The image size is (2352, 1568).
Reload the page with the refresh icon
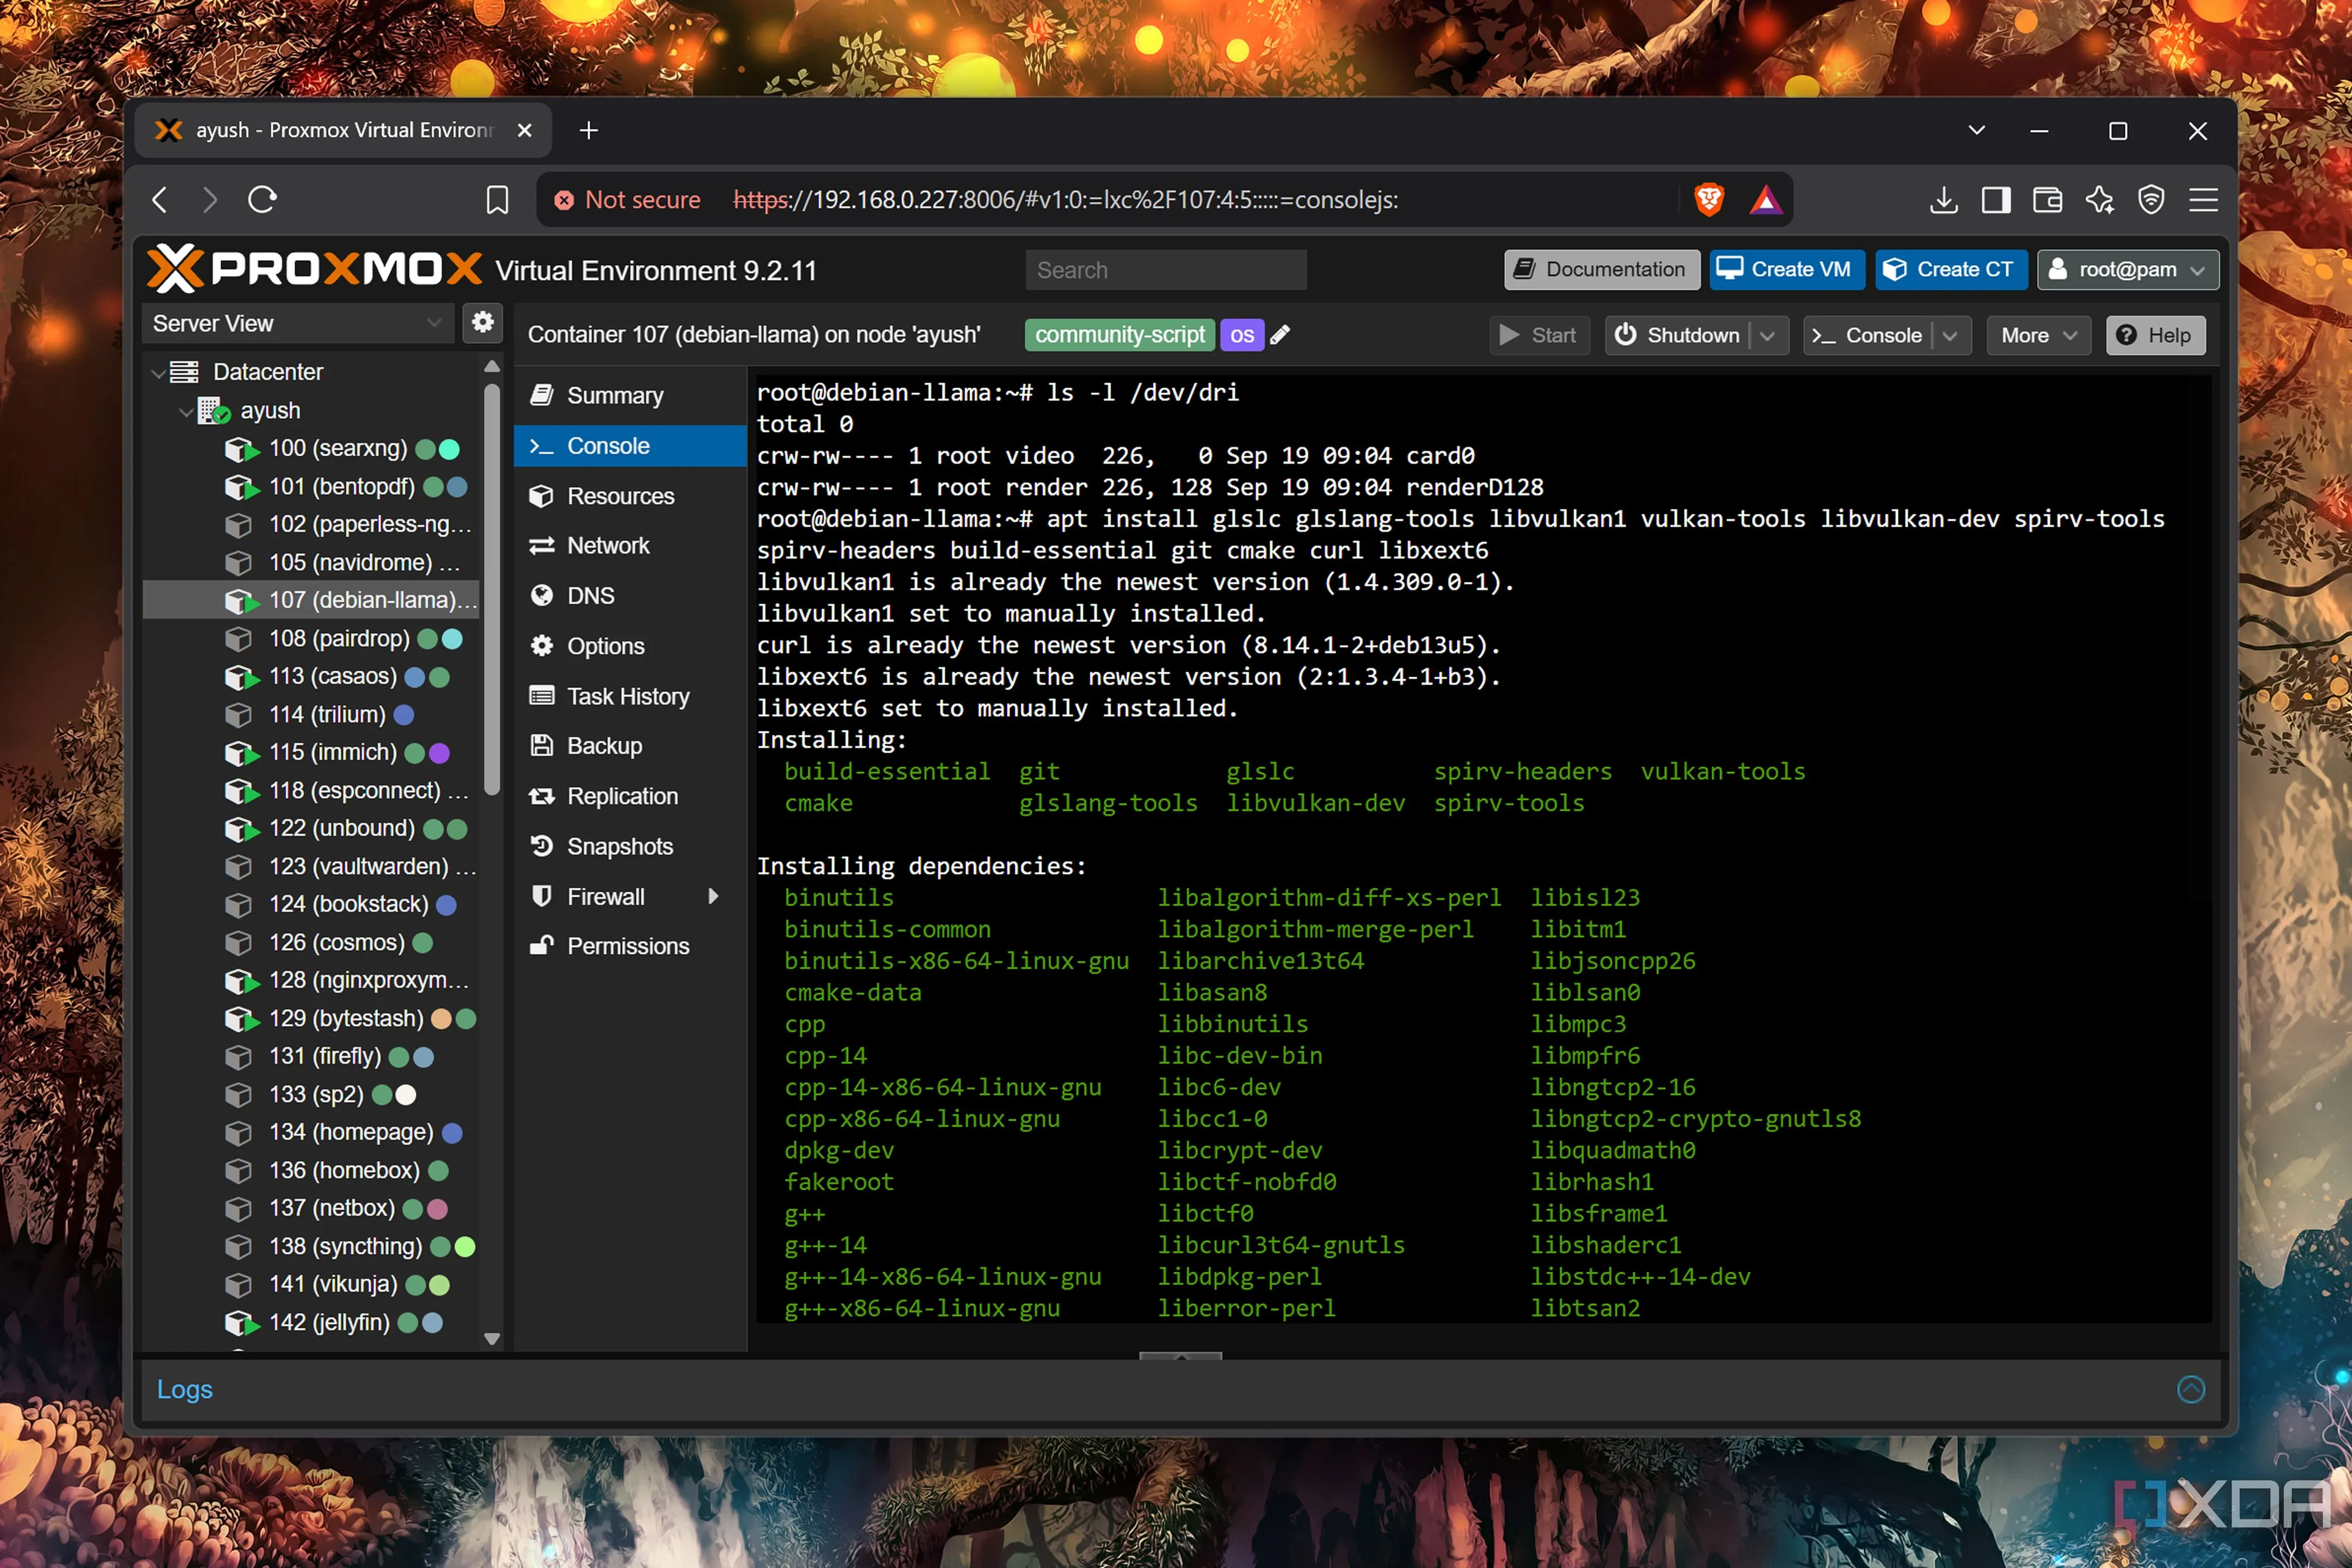[262, 200]
